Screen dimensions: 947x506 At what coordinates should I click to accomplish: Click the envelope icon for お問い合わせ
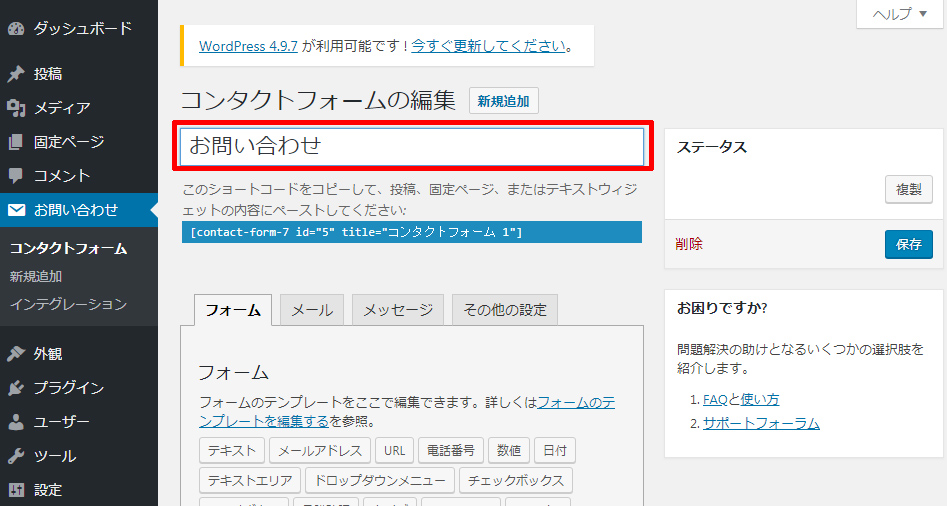16,210
